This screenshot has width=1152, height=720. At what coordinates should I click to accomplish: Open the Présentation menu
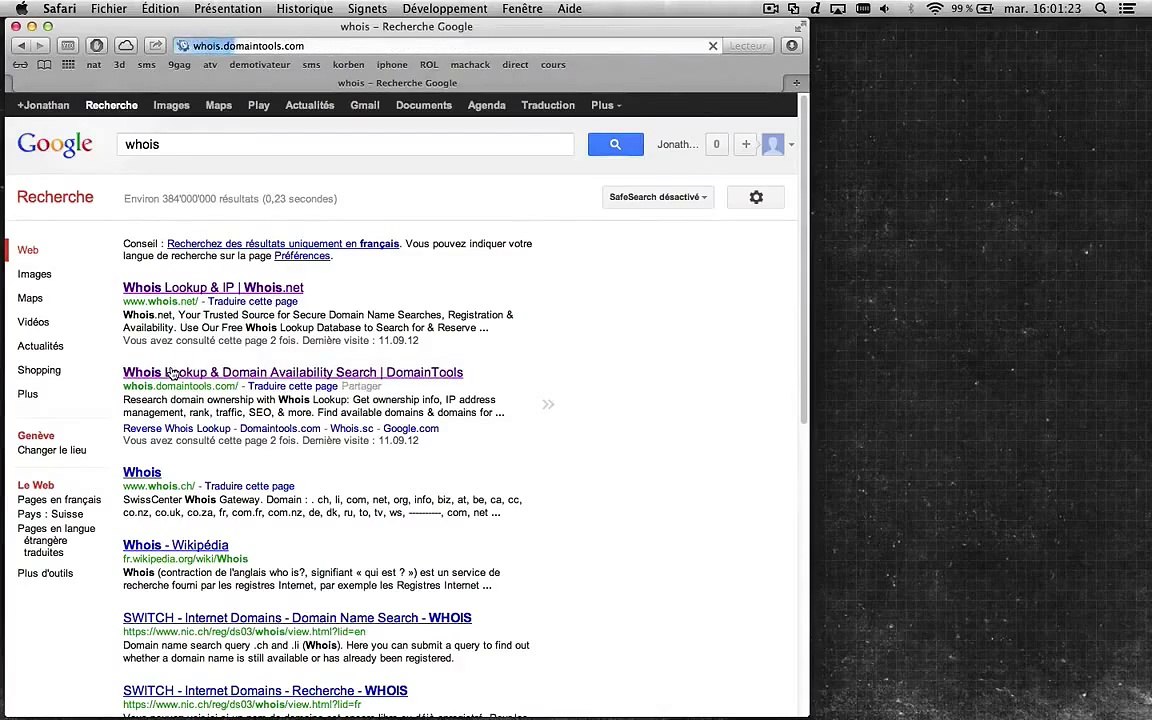(x=228, y=9)
